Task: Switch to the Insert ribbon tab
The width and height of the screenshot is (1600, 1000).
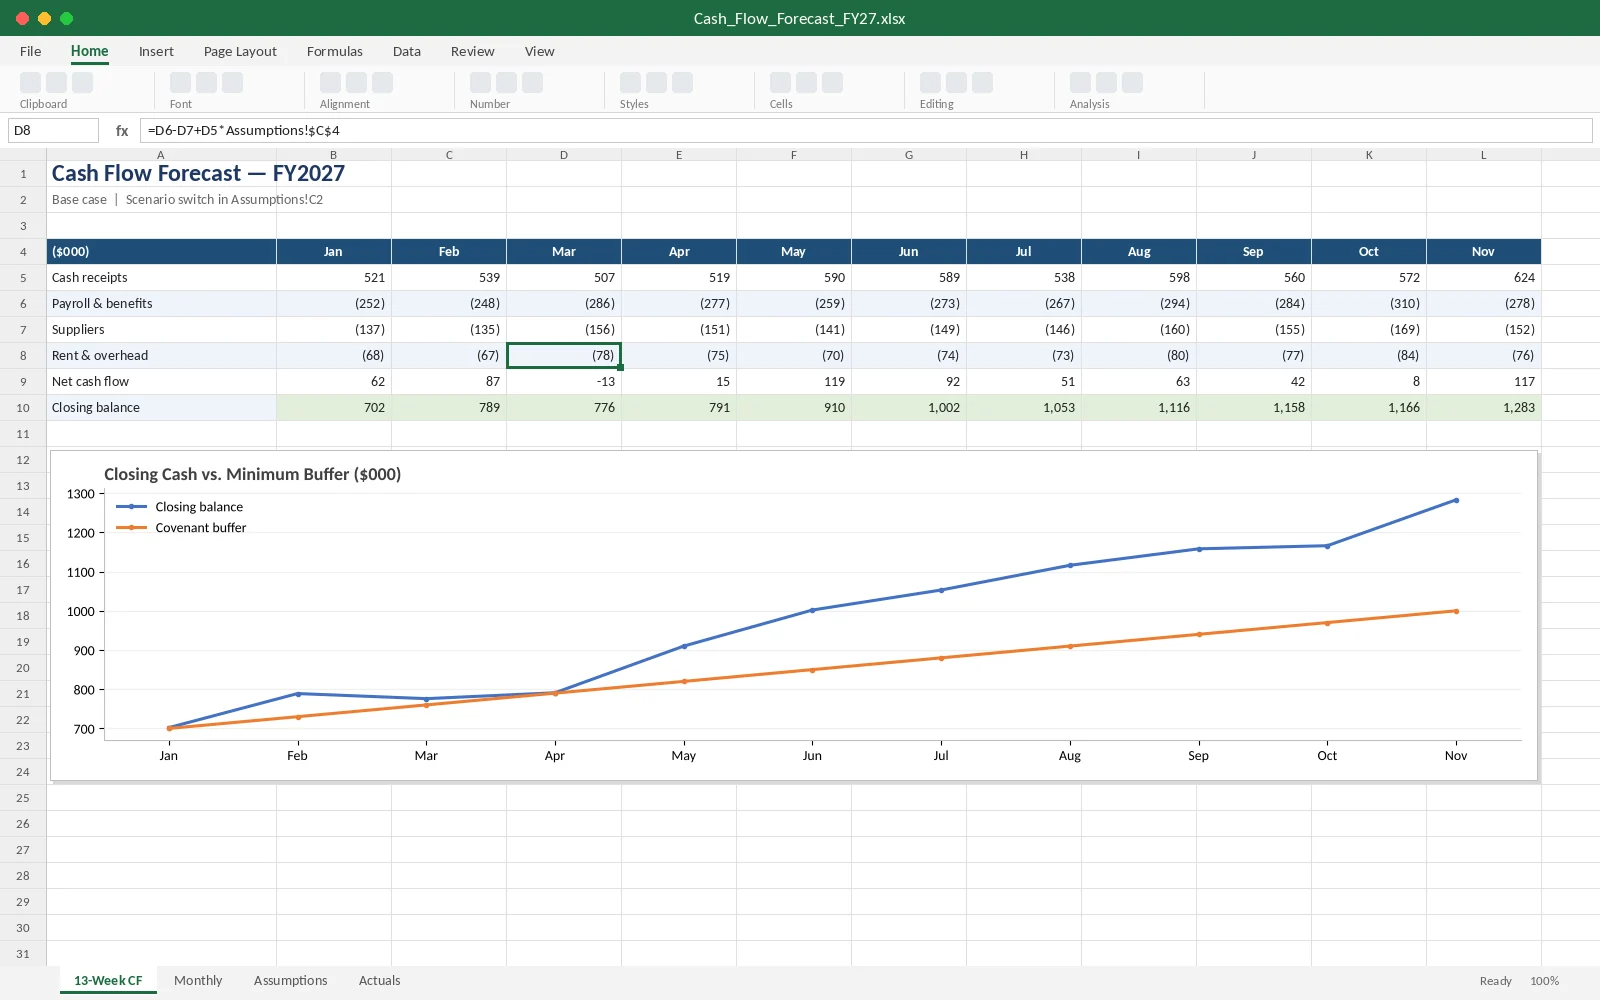Action: click(x=156, y=51)
